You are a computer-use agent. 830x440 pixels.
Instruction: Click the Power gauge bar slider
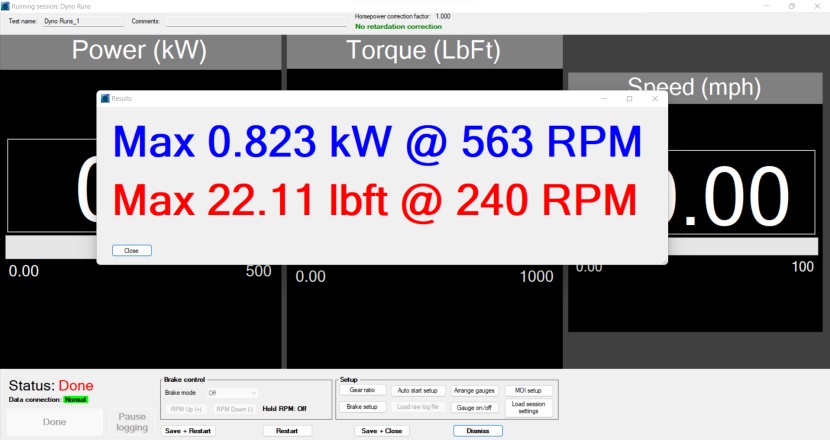coord(51,247)
